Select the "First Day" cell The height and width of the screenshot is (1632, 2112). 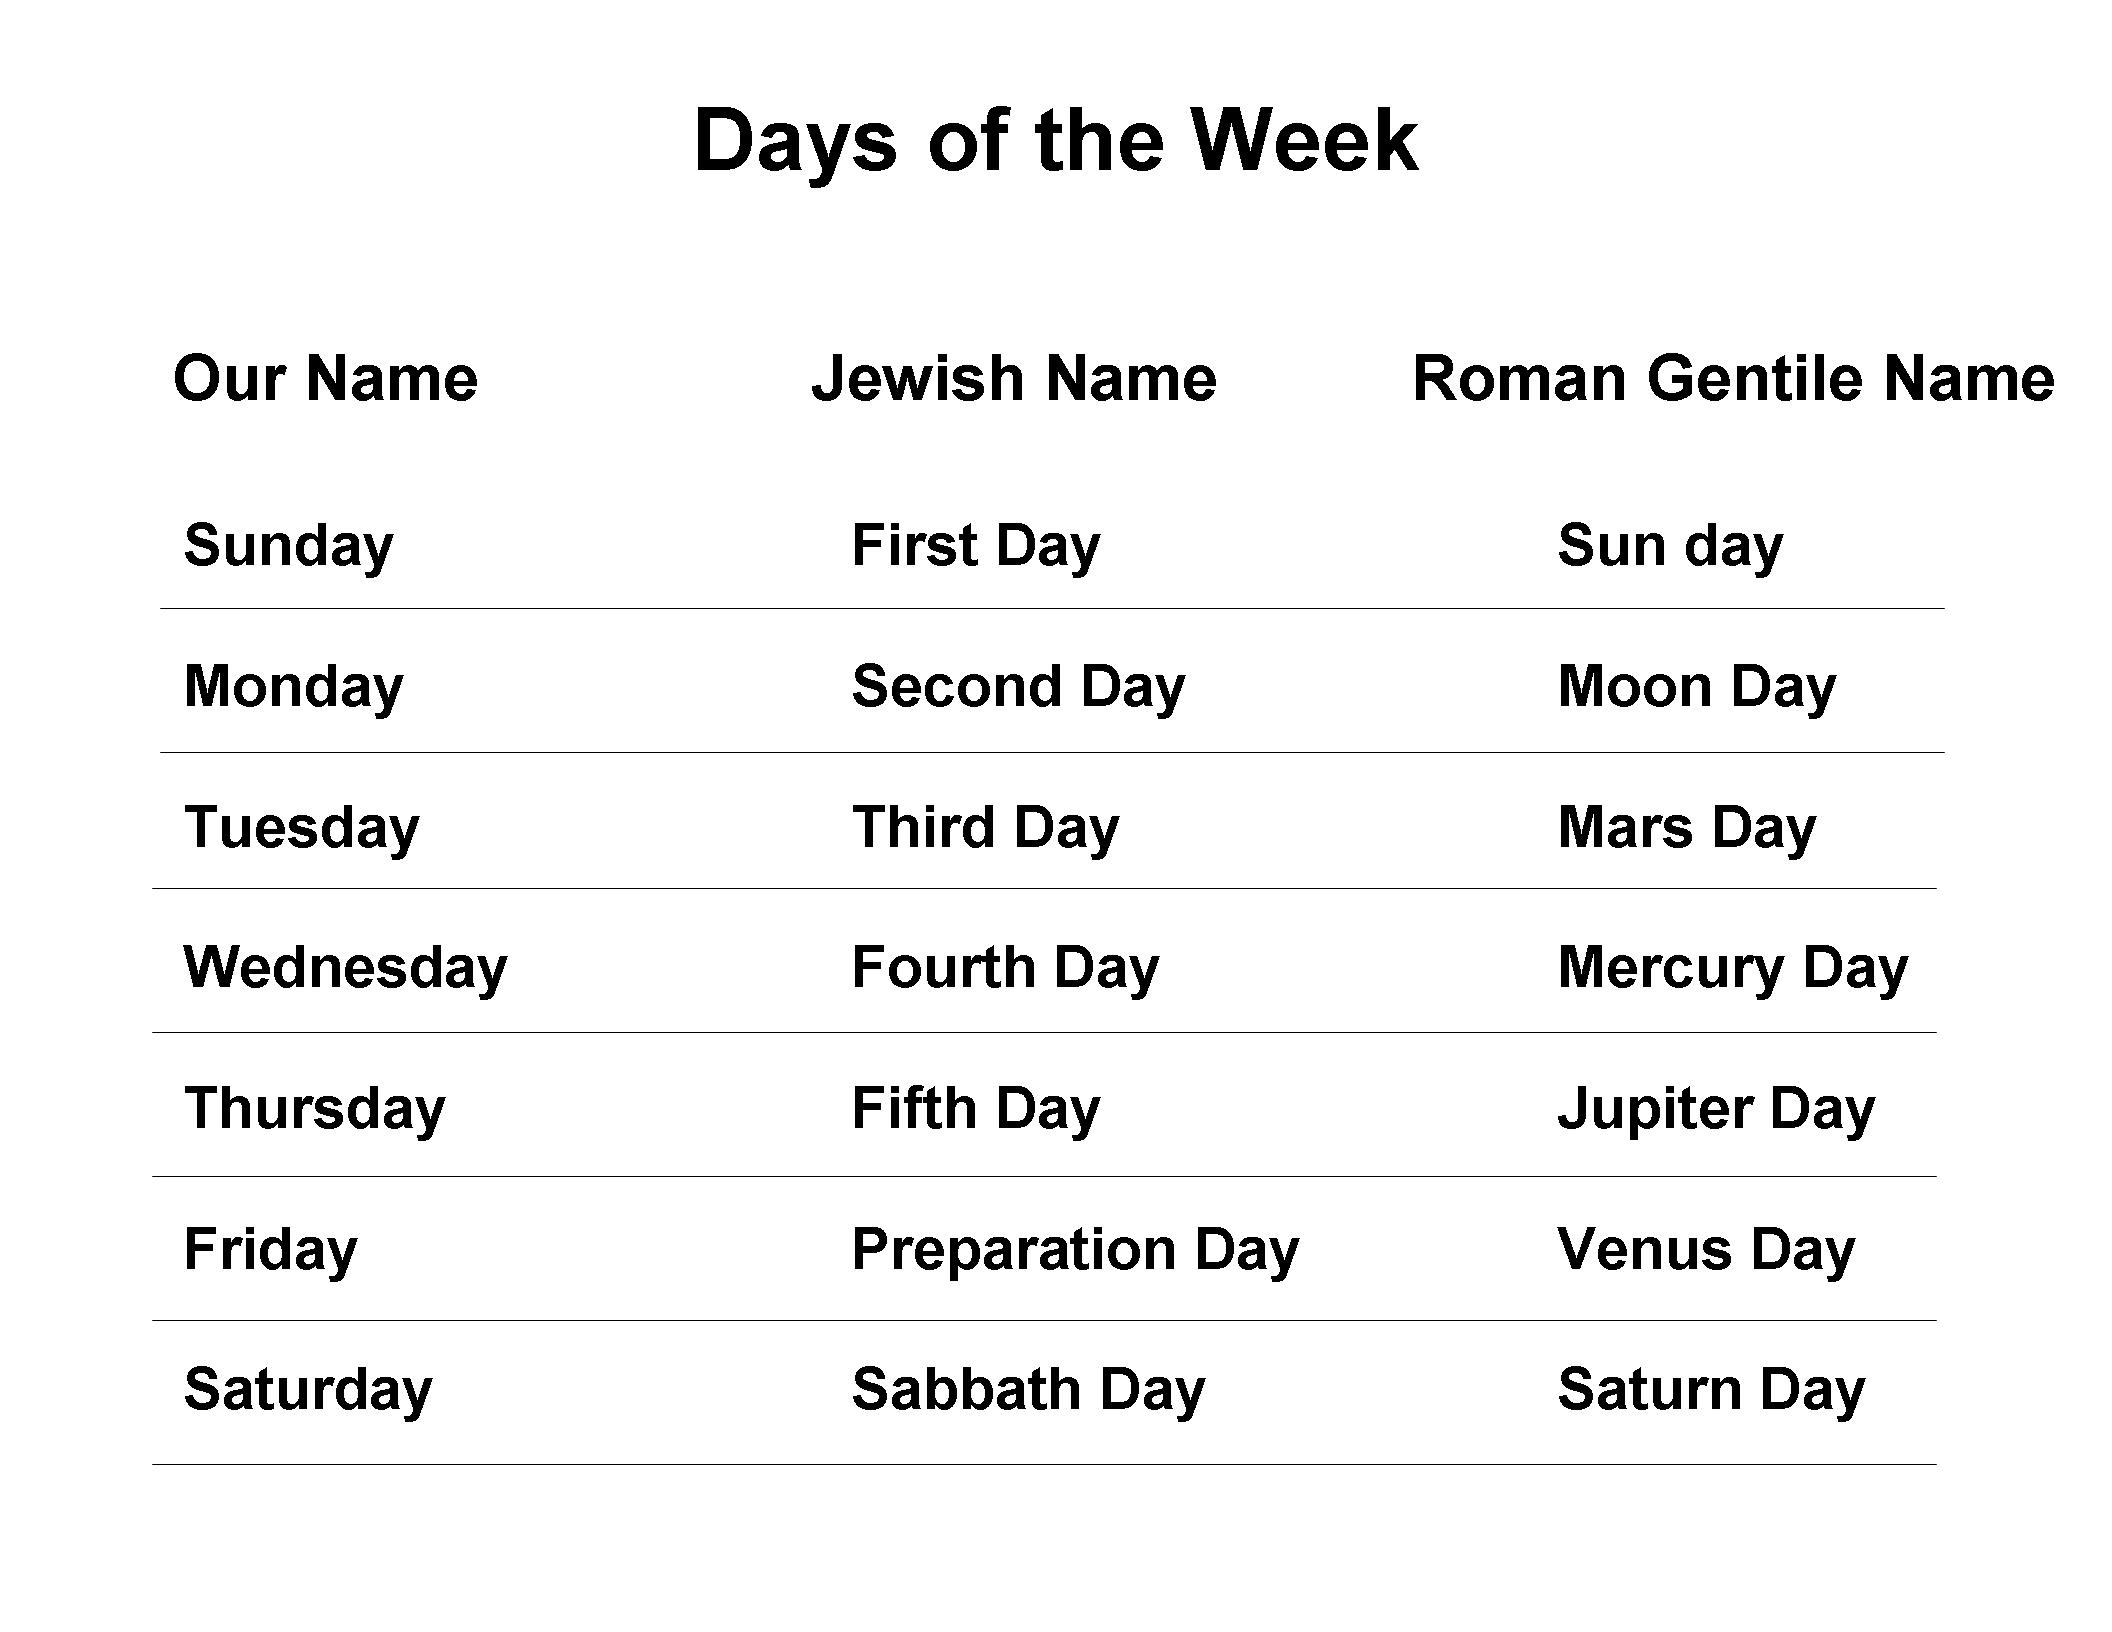pos(975,546)
